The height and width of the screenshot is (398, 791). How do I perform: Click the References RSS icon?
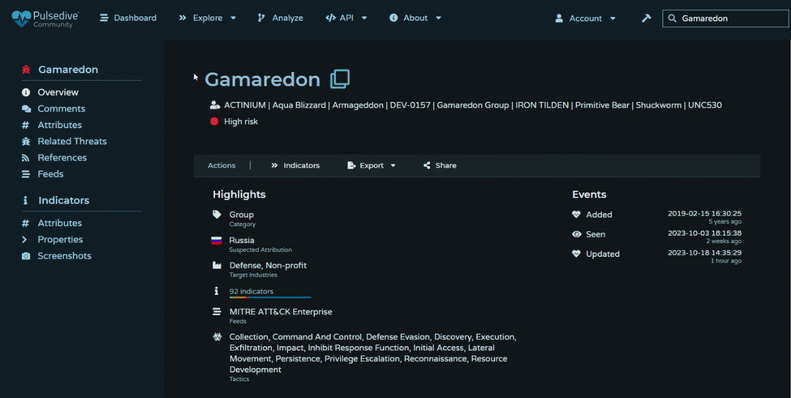tap(26, 157)
